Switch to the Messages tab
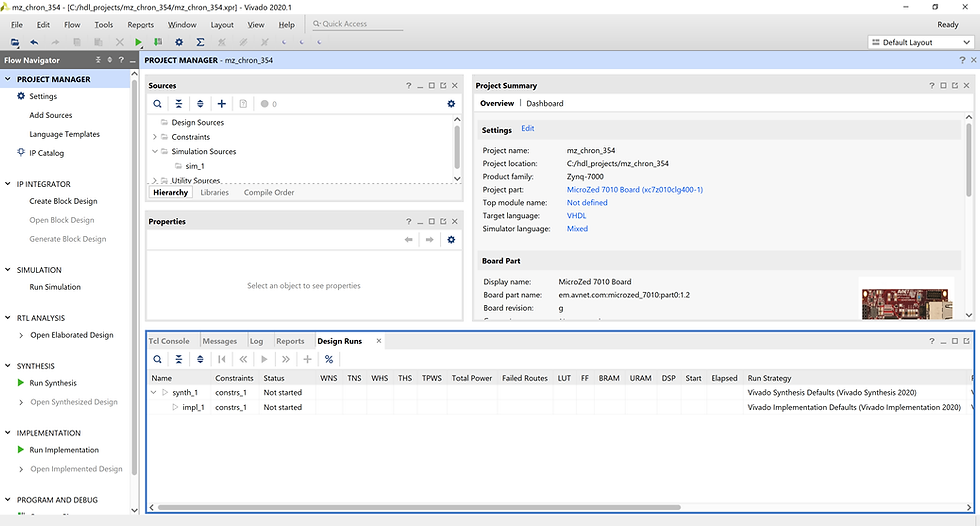This screenshot has width=980, height=526. [x=219, y=341]
